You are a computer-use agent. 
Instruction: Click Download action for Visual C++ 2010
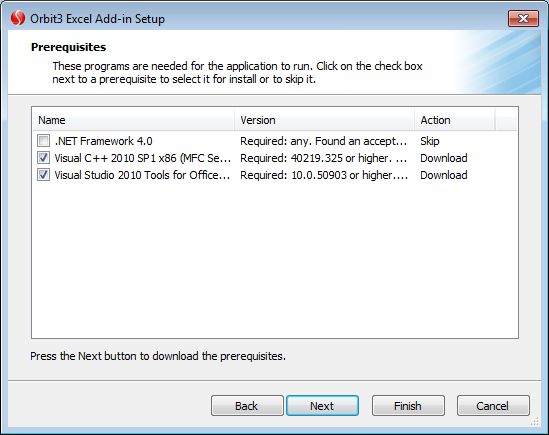point(444,158)
